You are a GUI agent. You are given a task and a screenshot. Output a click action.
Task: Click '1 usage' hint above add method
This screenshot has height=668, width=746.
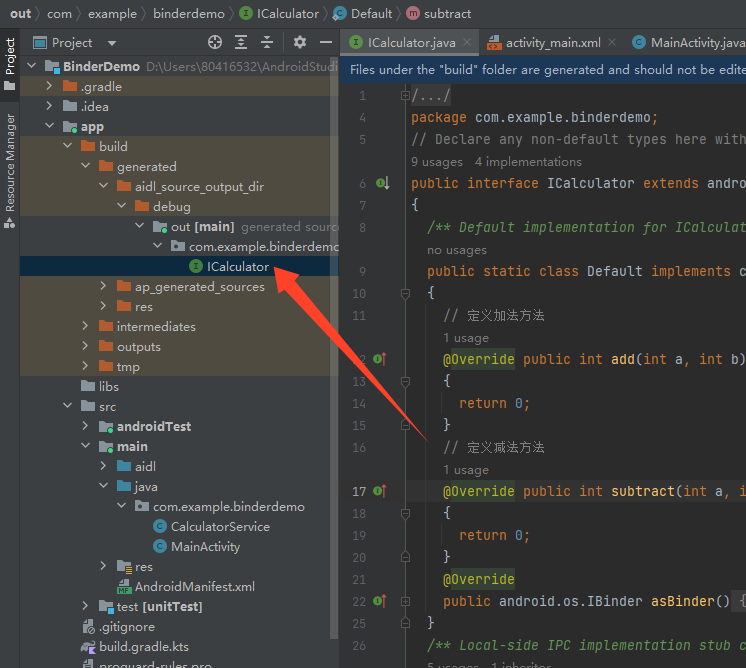point(466,338)
